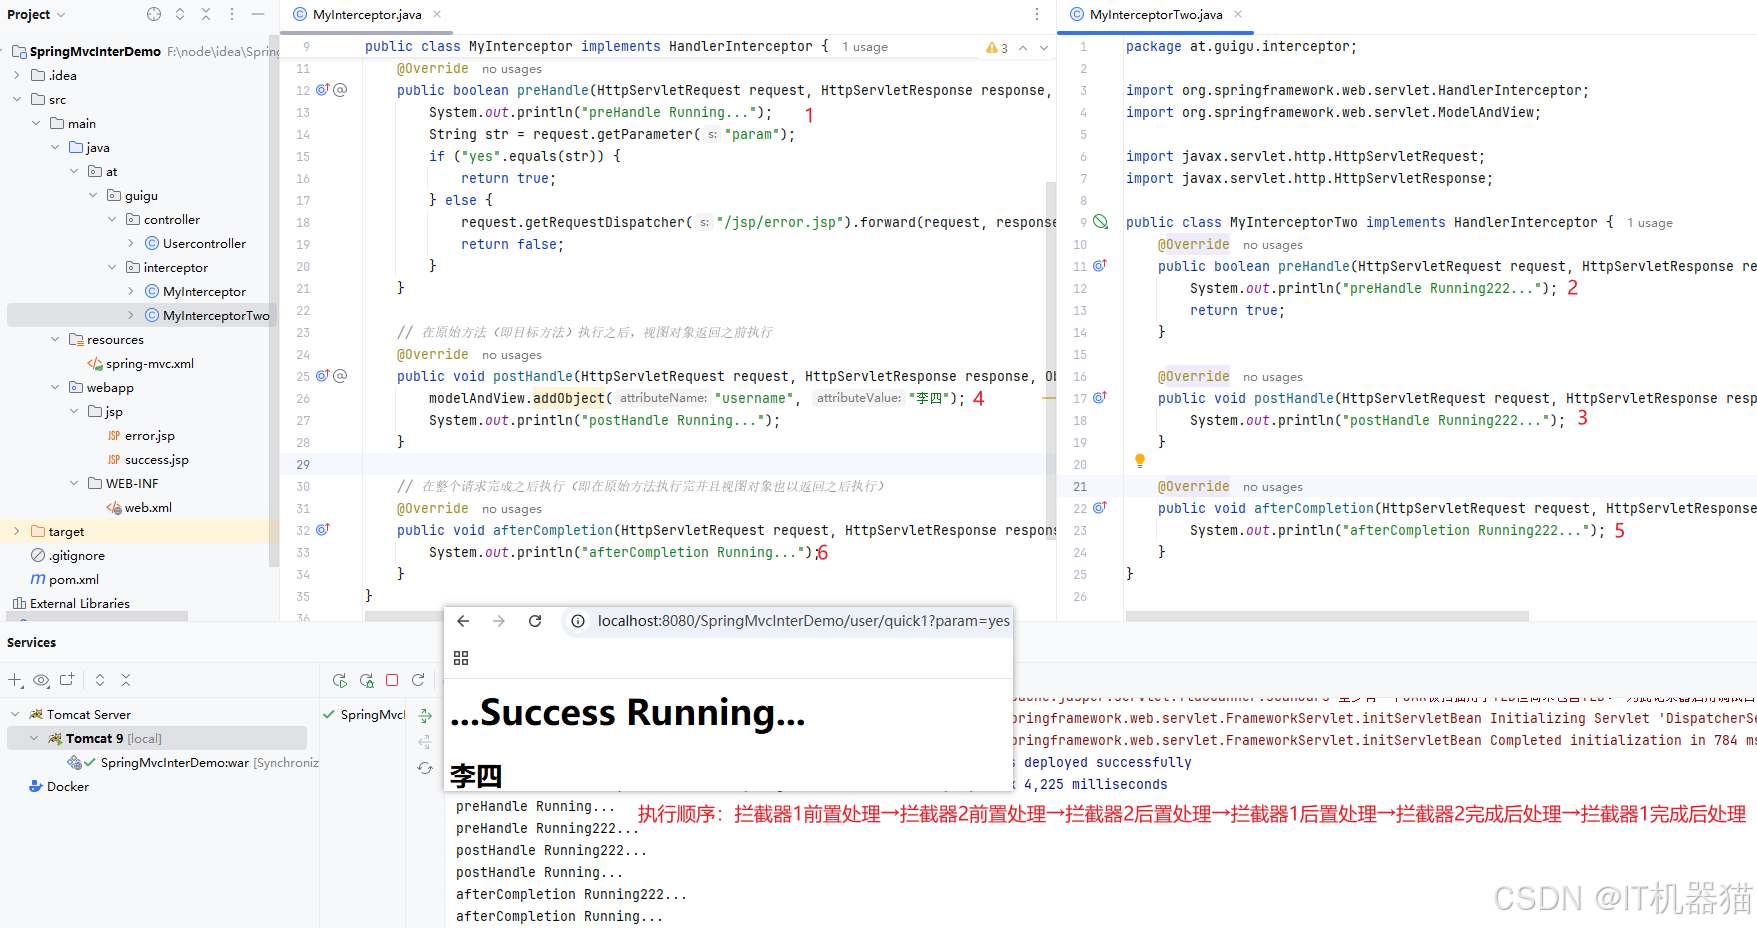
Task: Click warnings indicator showing 3 problems
Action: pos(997,47)
